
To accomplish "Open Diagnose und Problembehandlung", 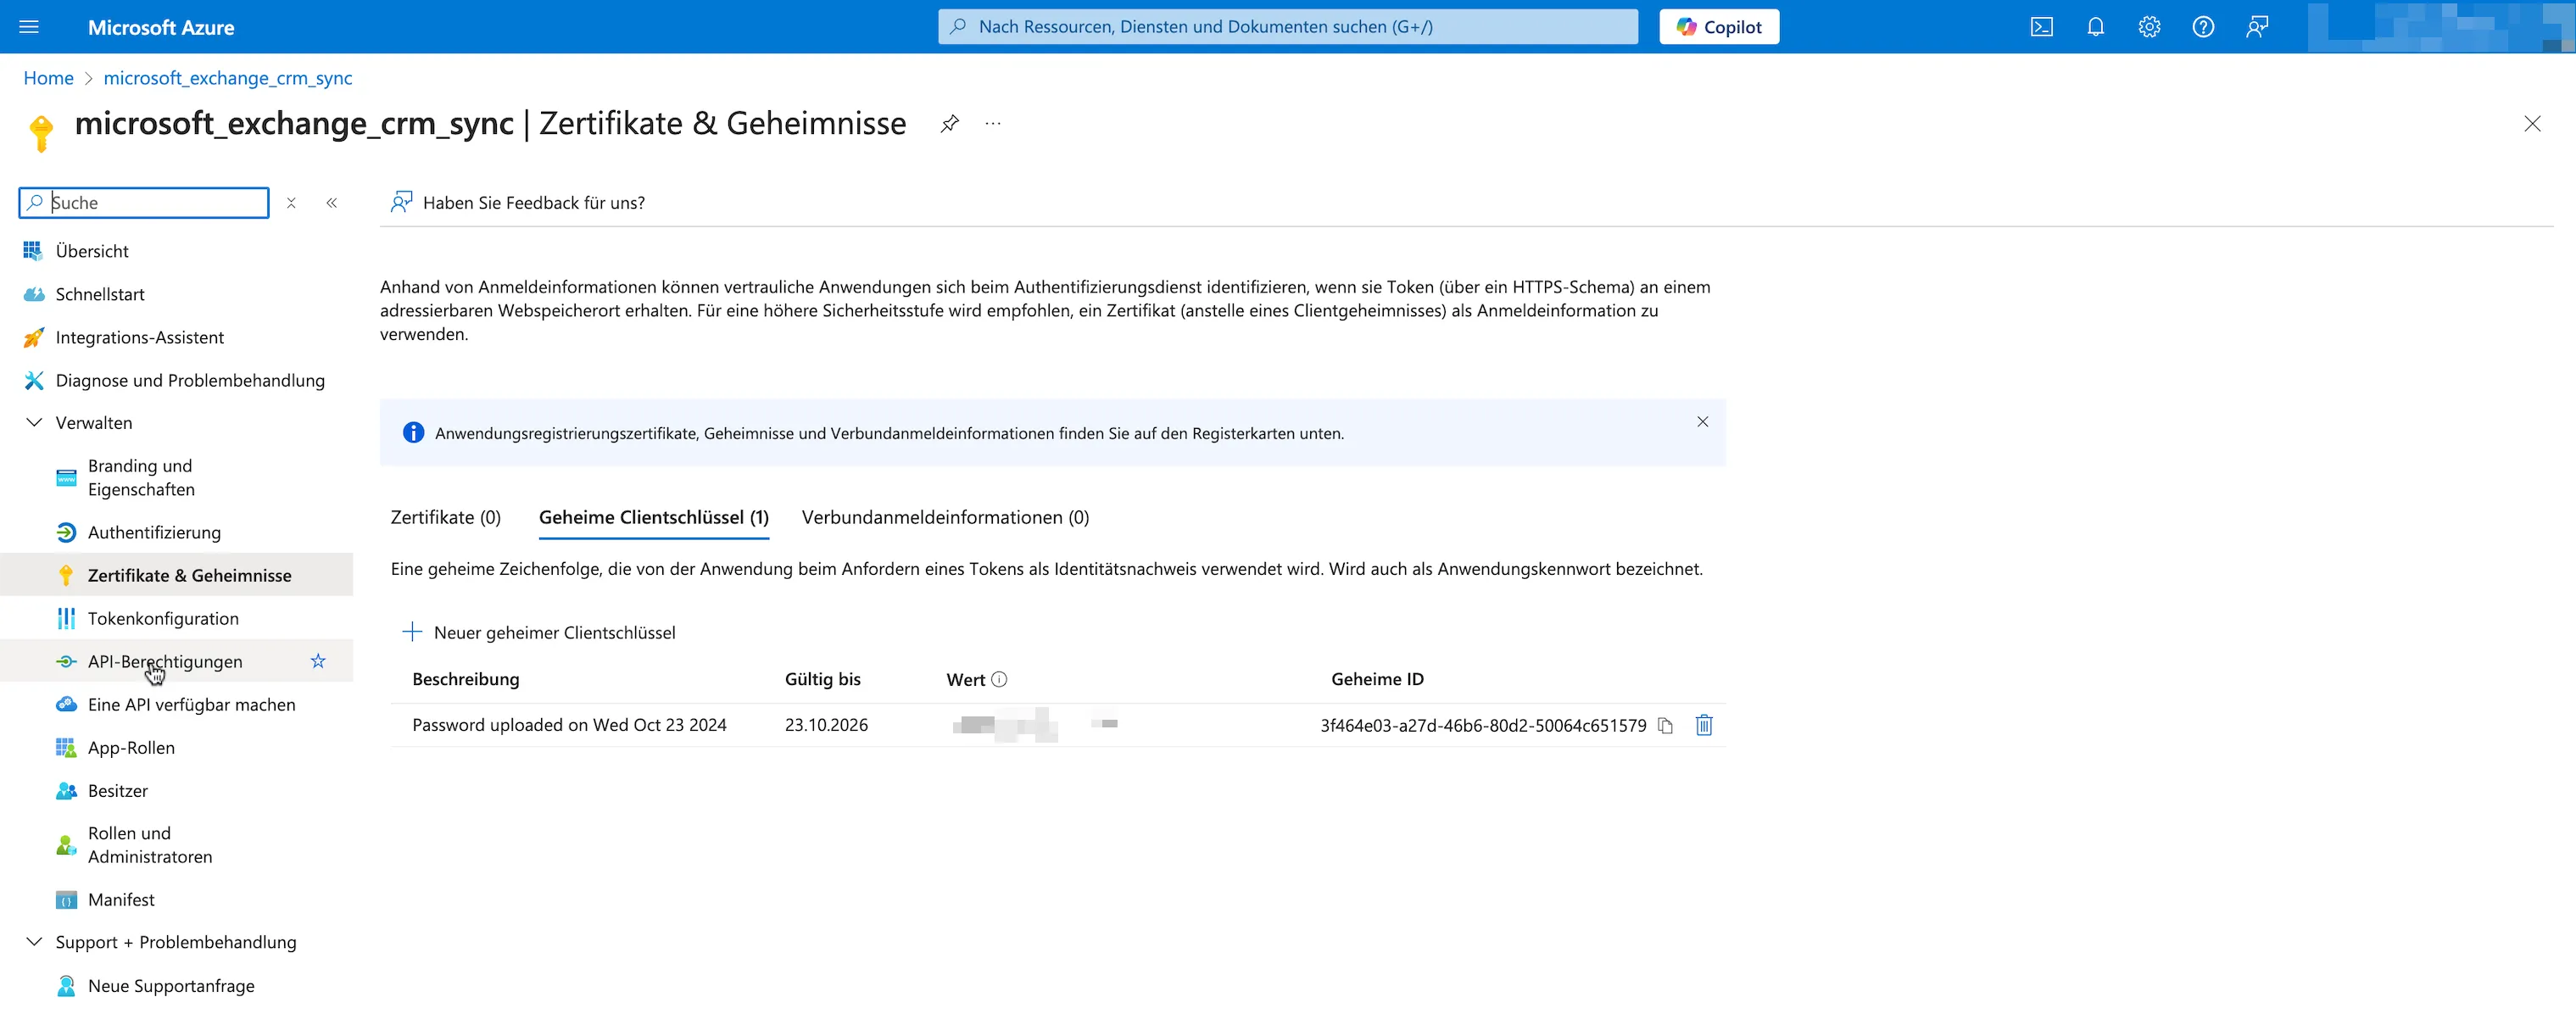I will point(190,380).
